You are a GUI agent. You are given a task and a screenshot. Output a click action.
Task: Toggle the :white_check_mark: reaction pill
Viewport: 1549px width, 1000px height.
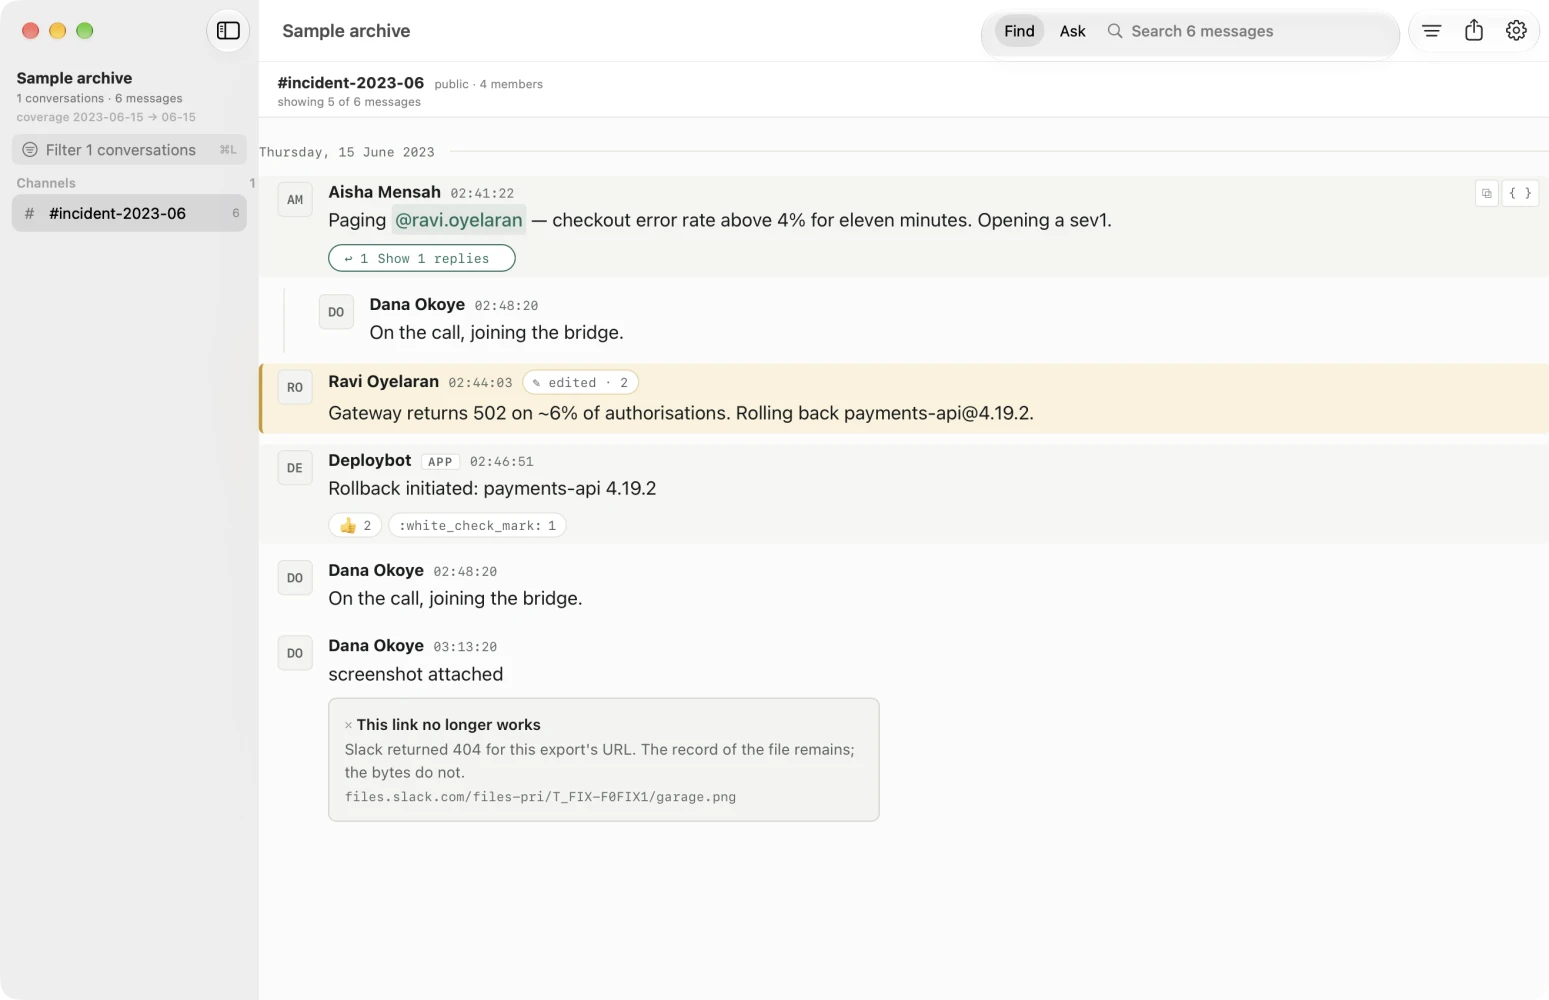pyautogui.click(x=477, y=526)
